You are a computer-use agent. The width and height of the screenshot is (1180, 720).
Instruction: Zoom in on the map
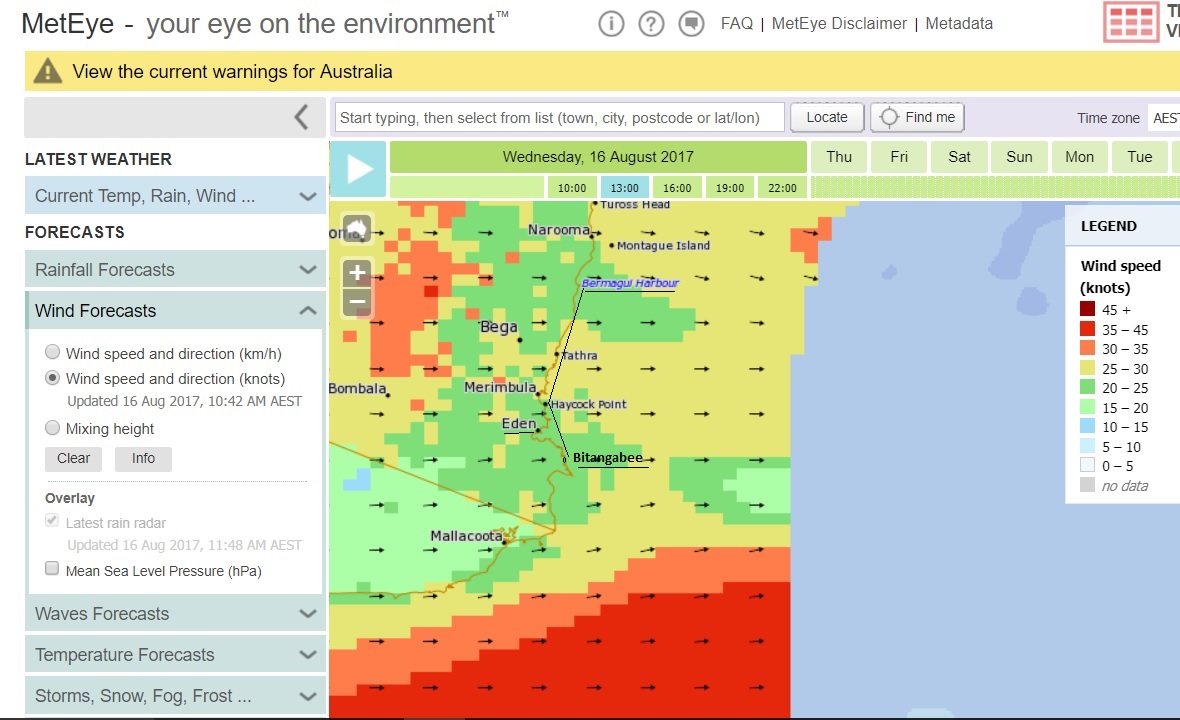357,272
